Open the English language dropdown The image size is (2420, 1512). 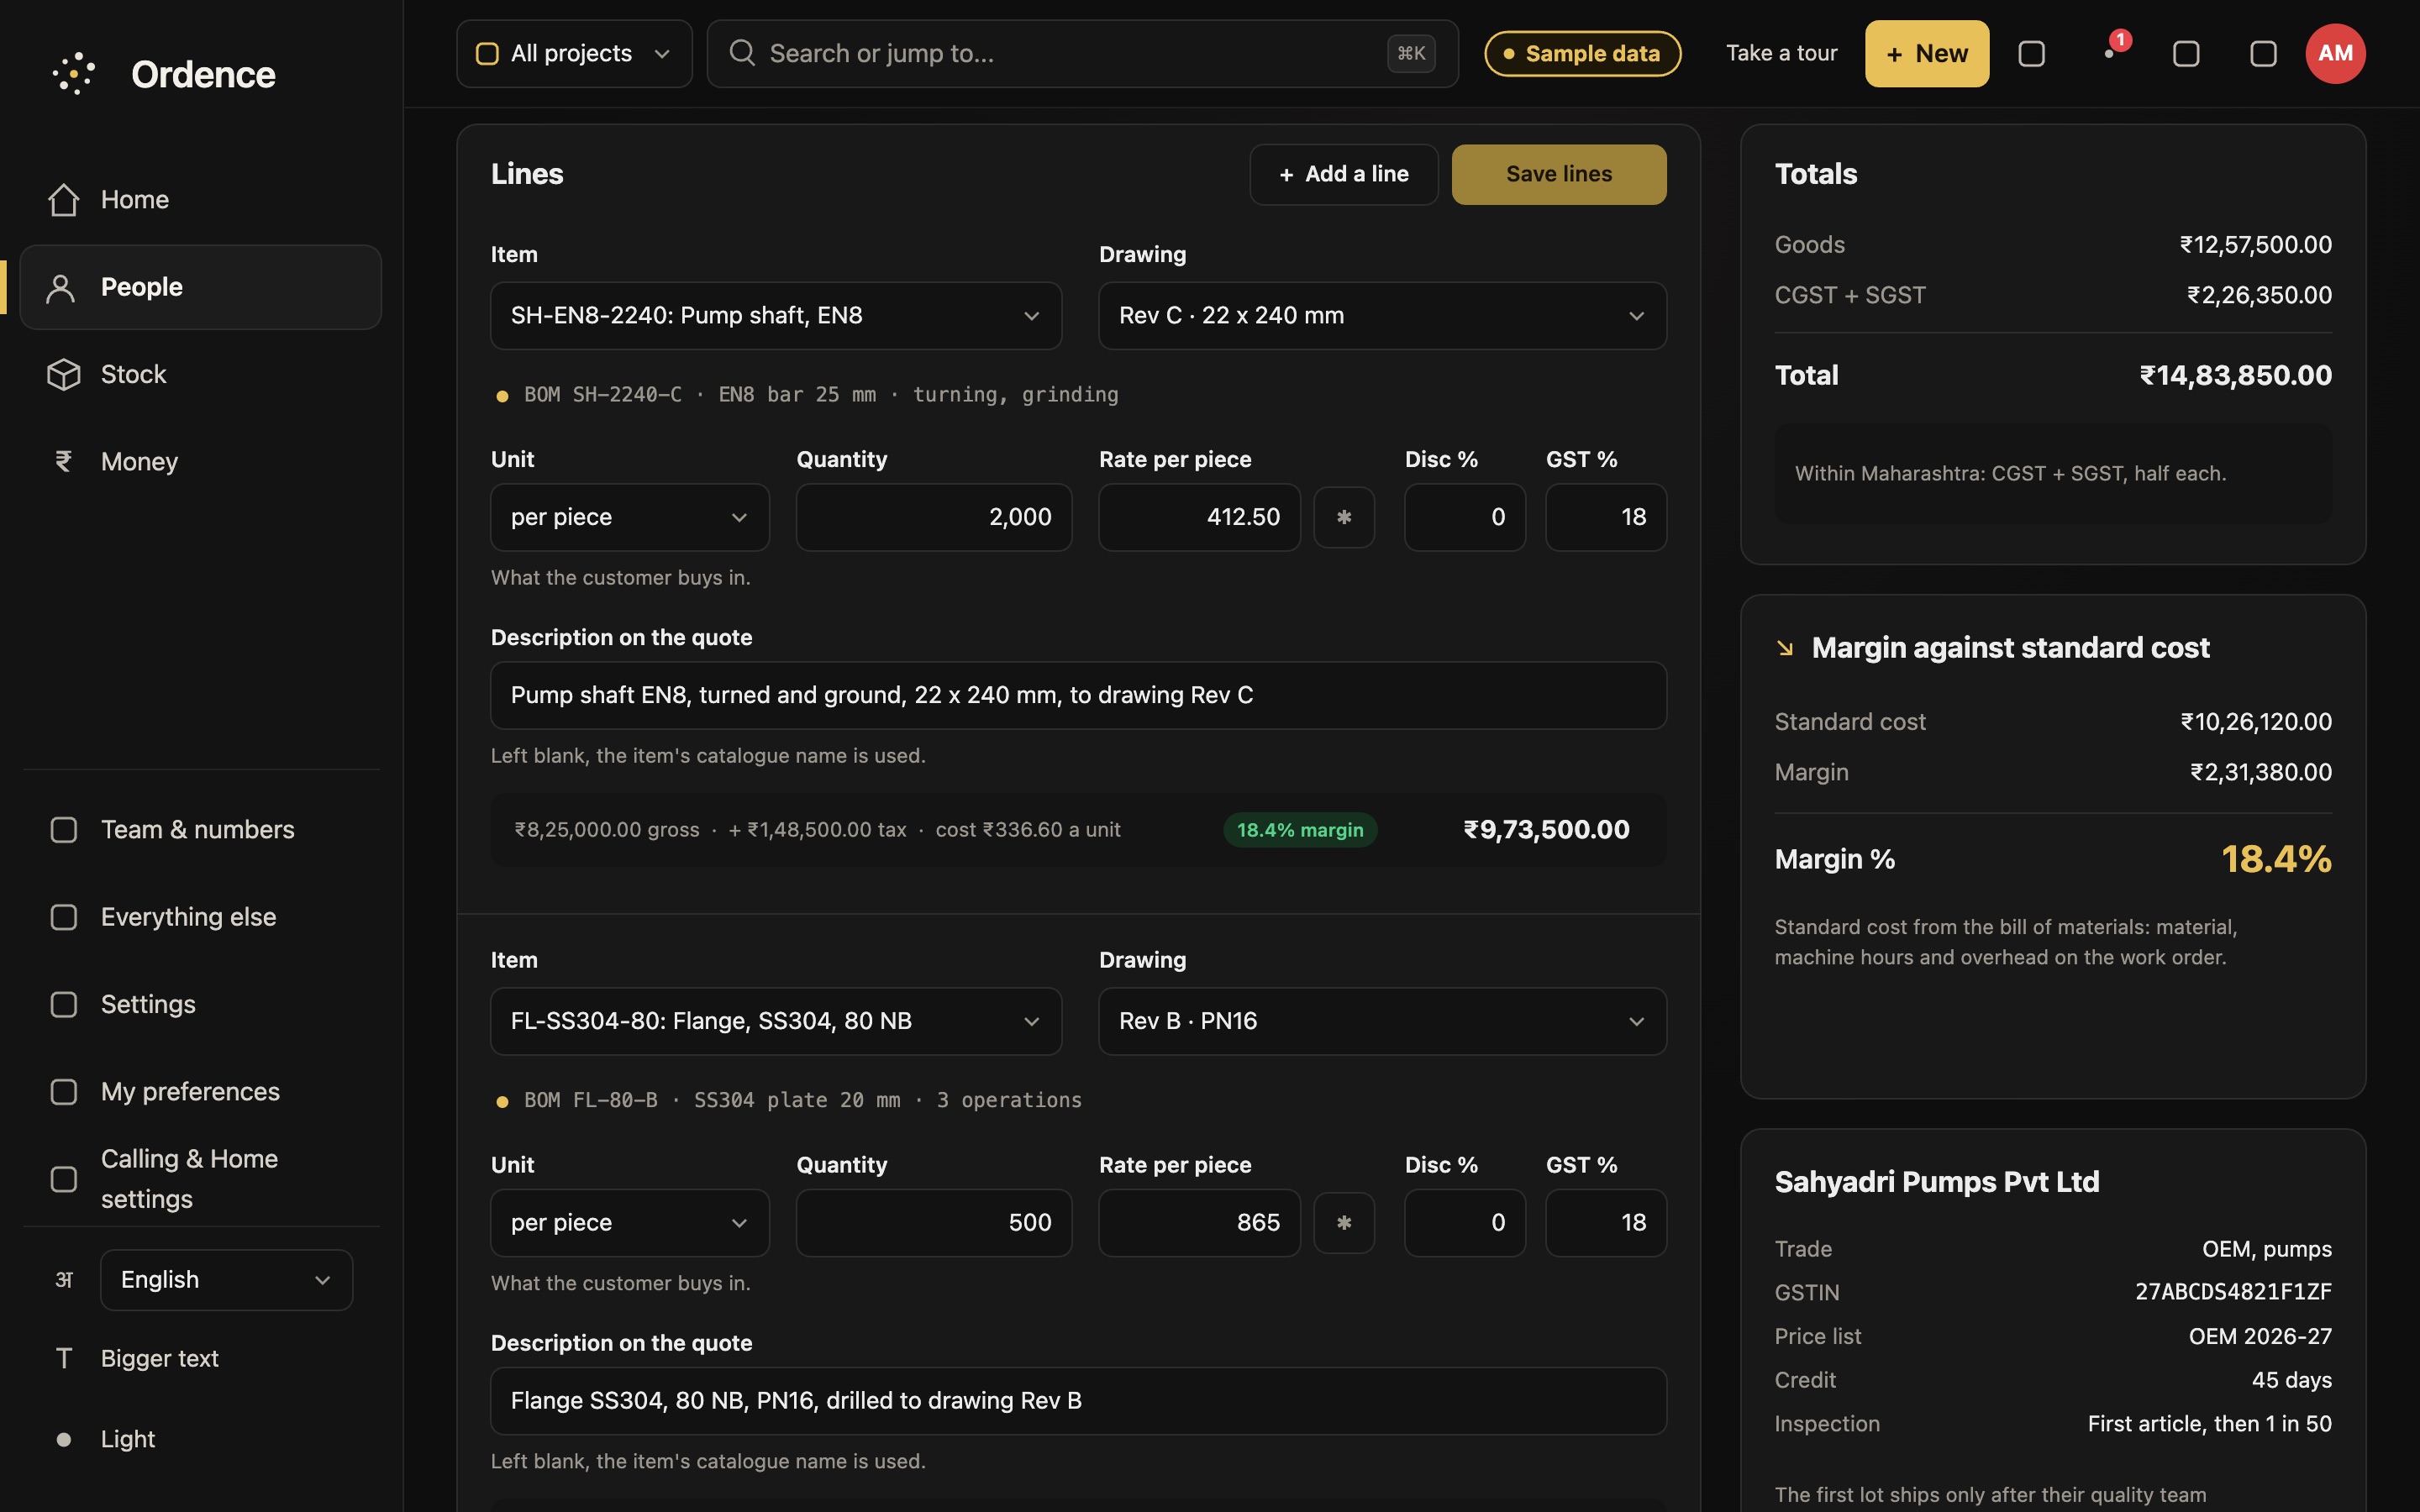[226, 1280]
